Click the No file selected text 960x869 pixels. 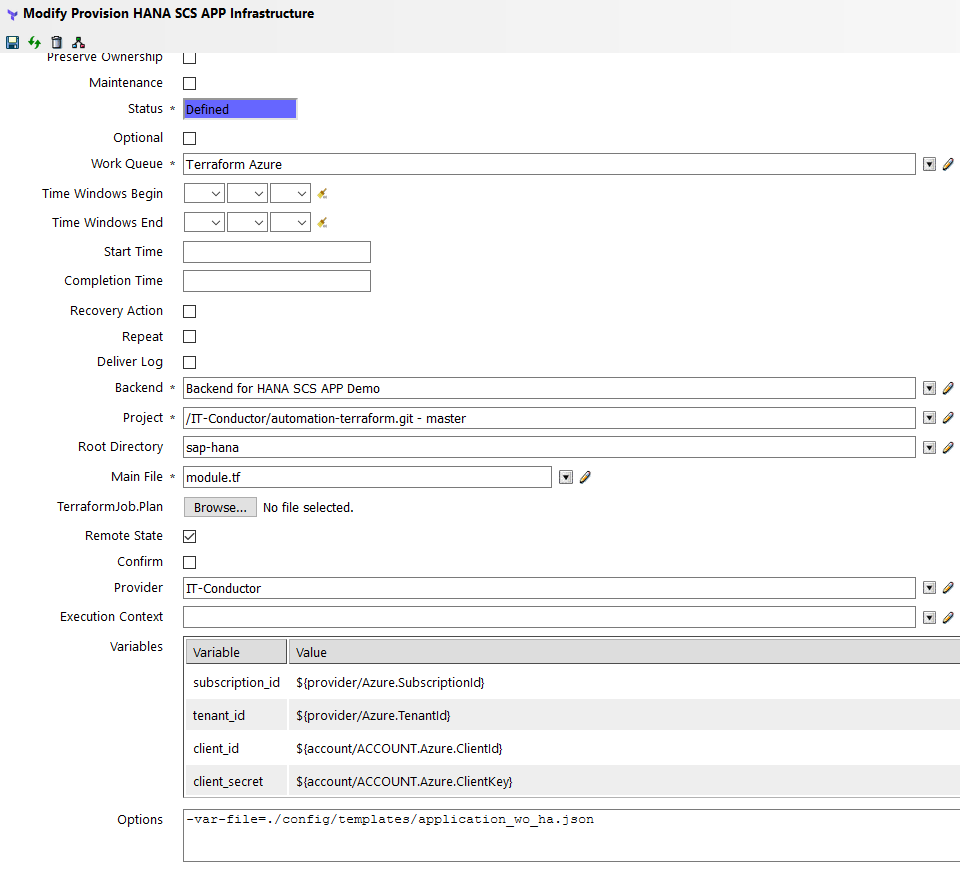coord(308,508)
